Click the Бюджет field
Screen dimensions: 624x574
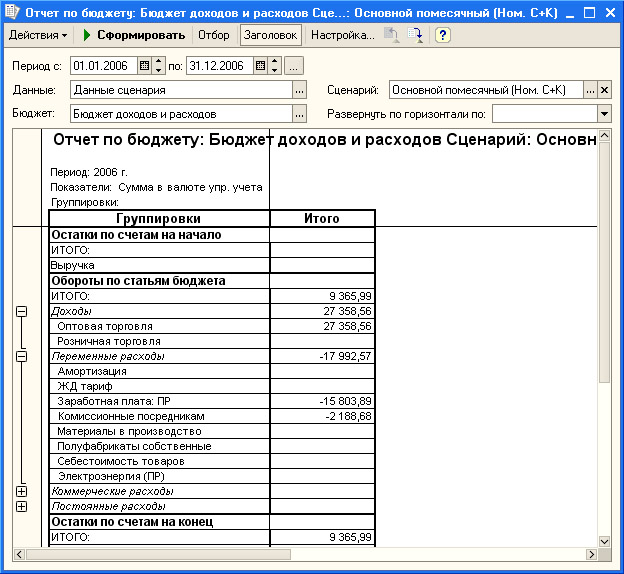(181, 114)
